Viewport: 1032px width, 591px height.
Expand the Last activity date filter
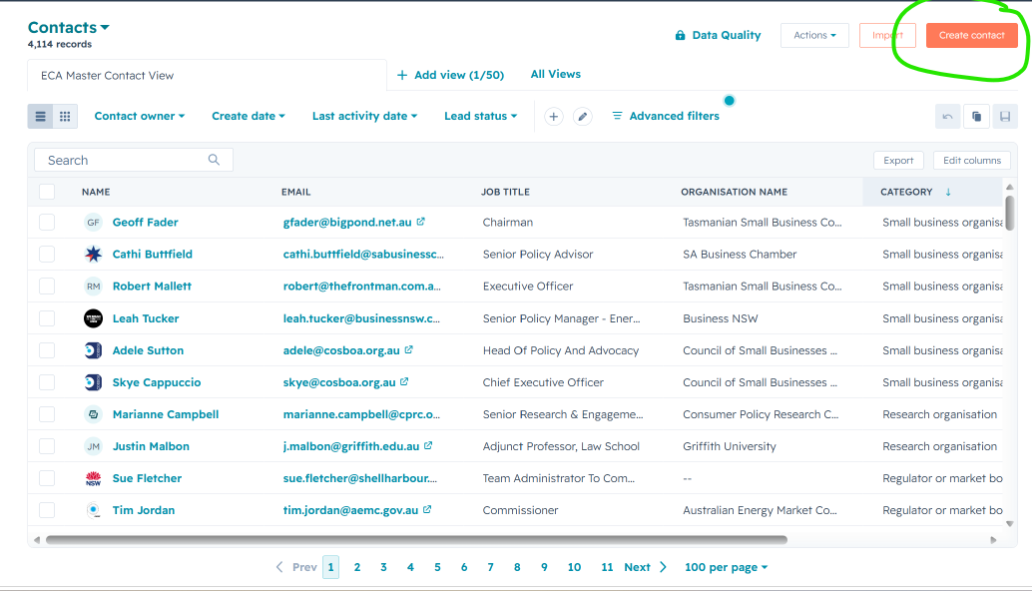(x=365, y=116)
